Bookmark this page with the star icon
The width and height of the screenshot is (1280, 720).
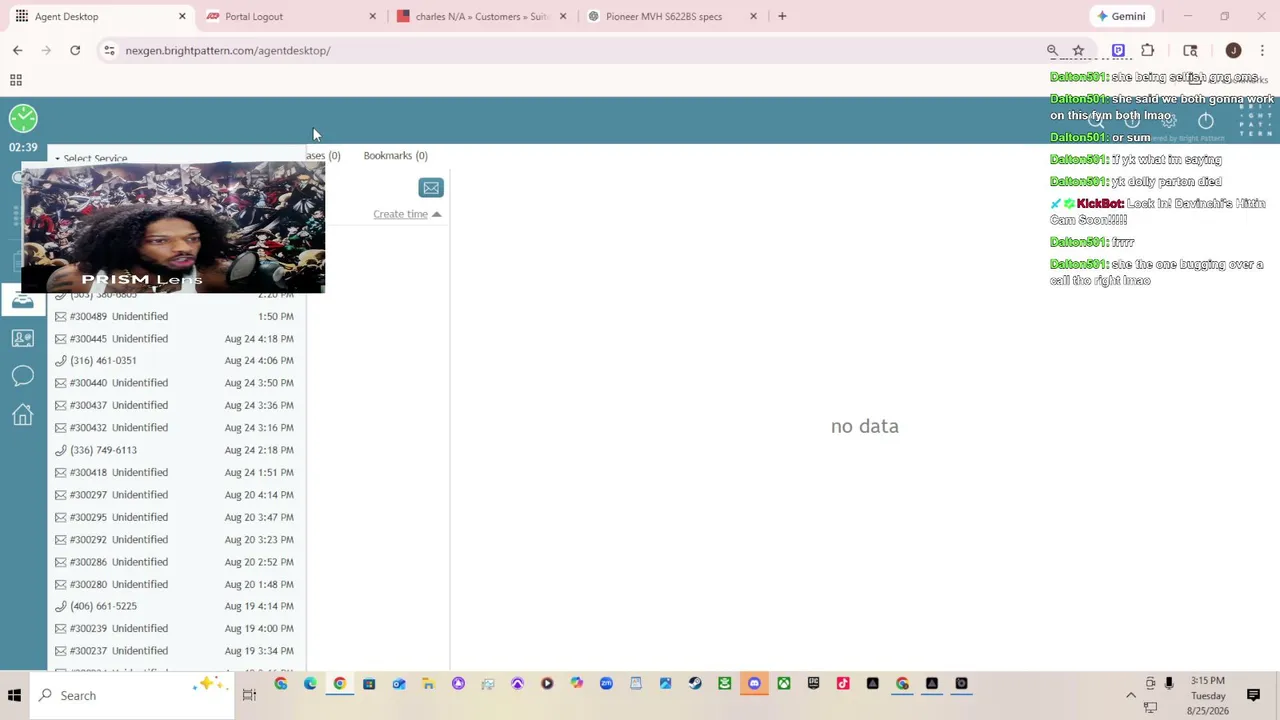[x=1078, y=50]
